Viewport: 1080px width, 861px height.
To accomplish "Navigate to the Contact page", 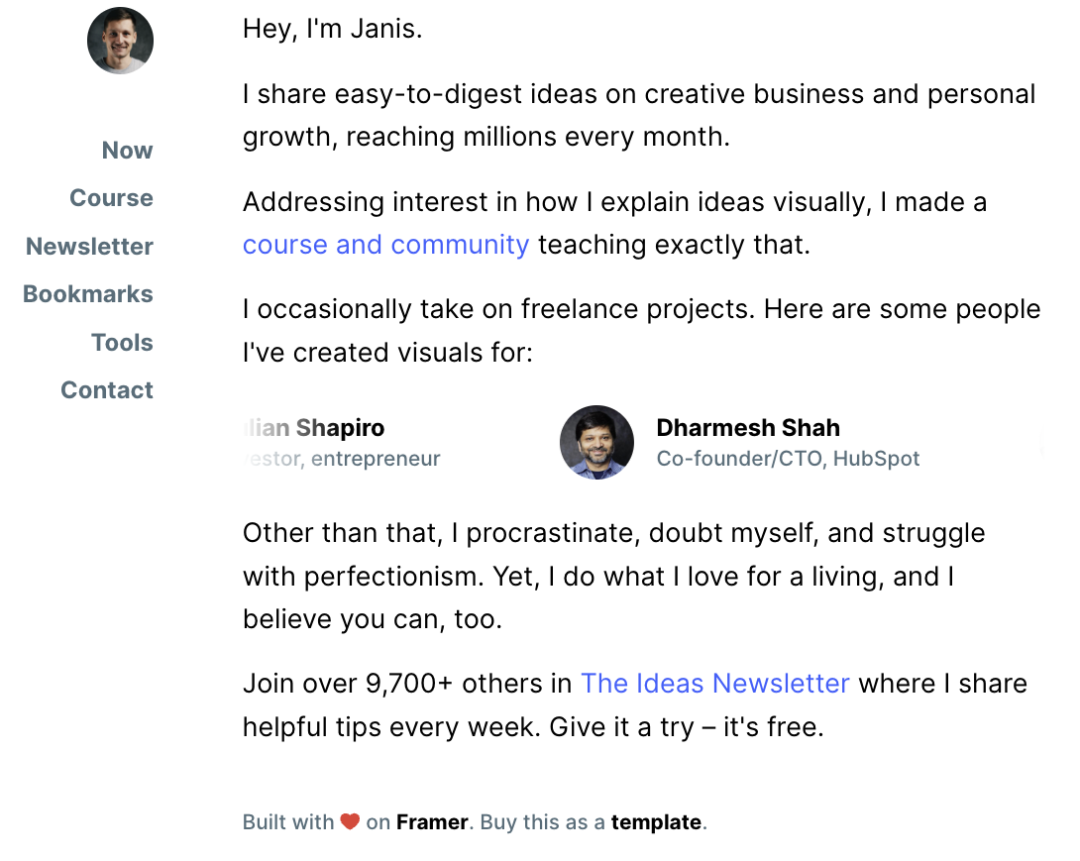I will (107, 390).
